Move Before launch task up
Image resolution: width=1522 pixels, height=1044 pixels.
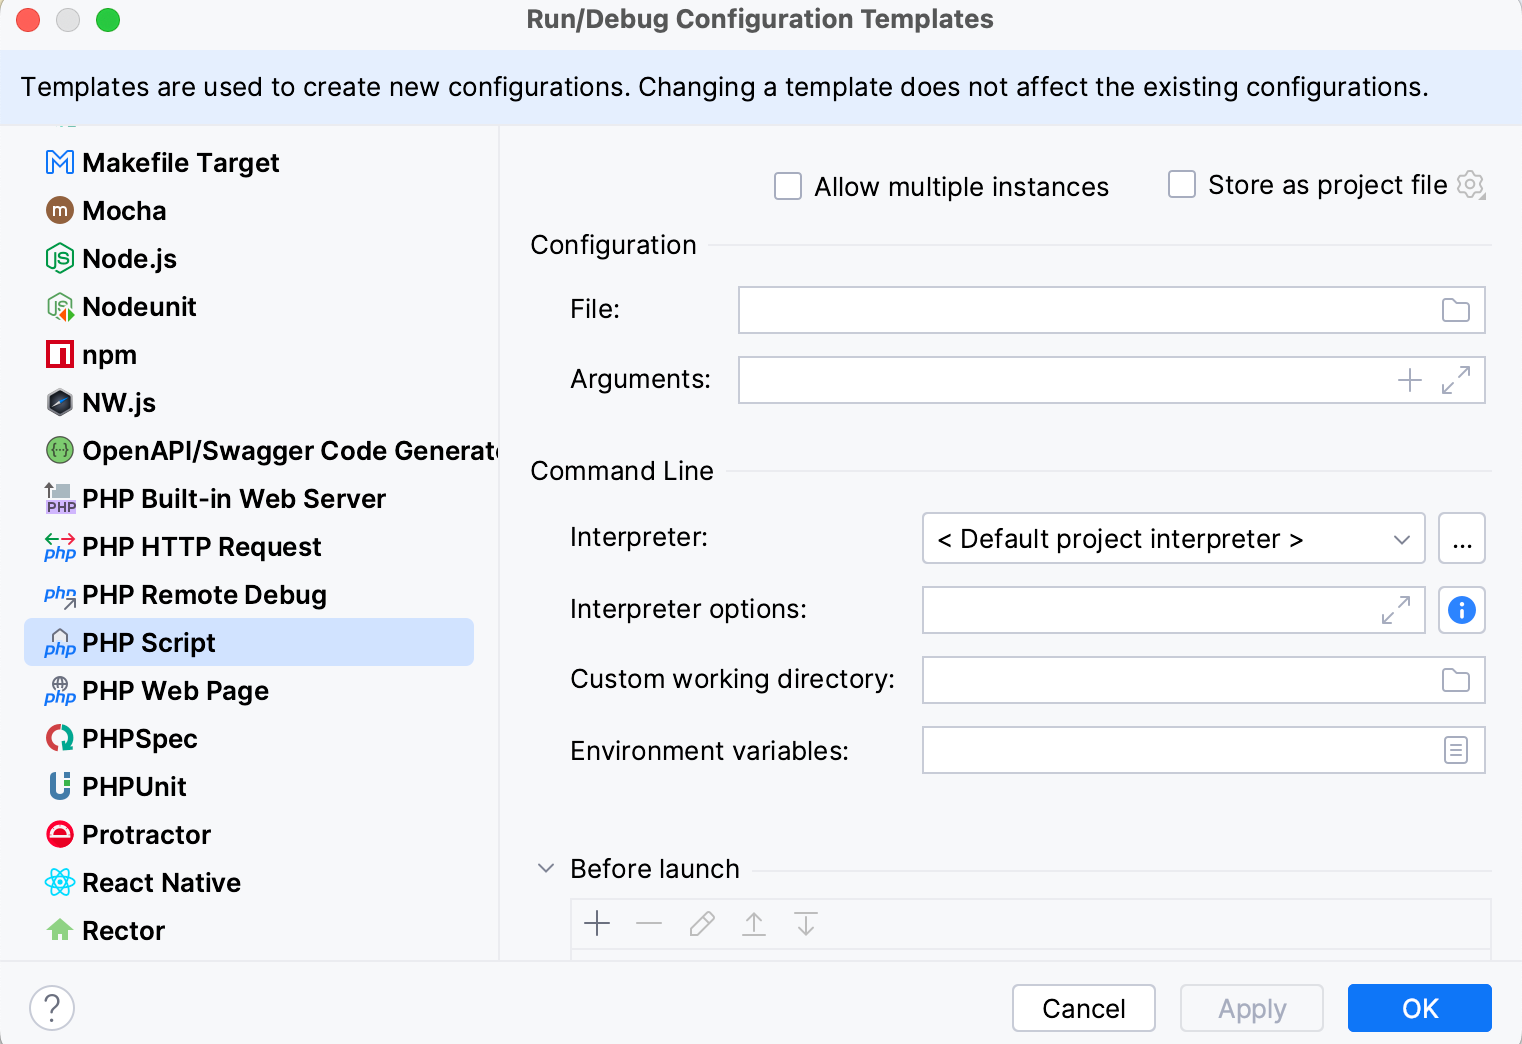(x=754, y=924)
